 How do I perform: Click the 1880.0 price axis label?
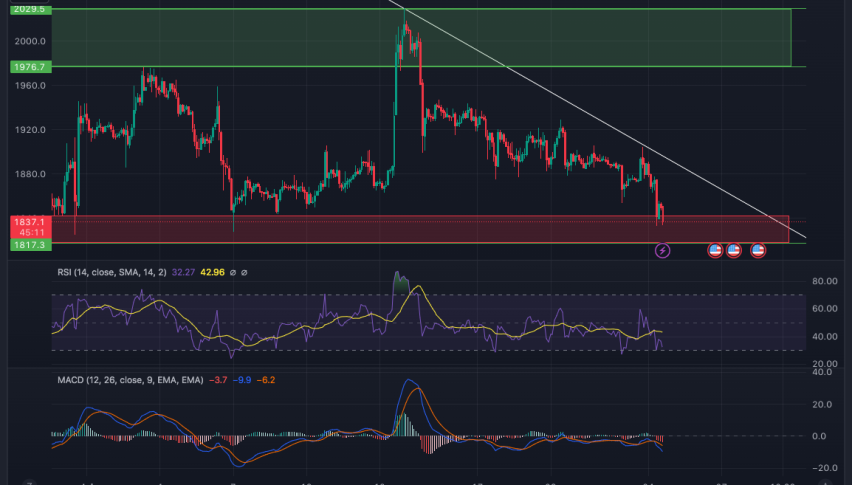tap(30, 174)
